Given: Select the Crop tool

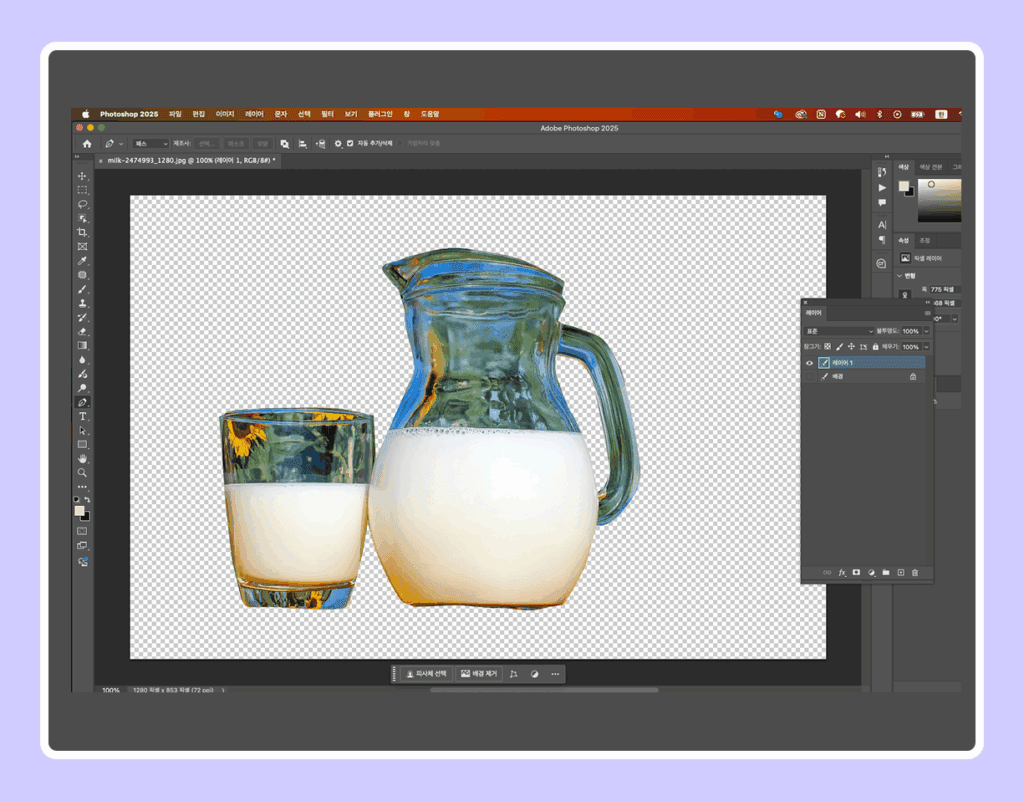Looking at the screenshot, I should pos(82,232).
